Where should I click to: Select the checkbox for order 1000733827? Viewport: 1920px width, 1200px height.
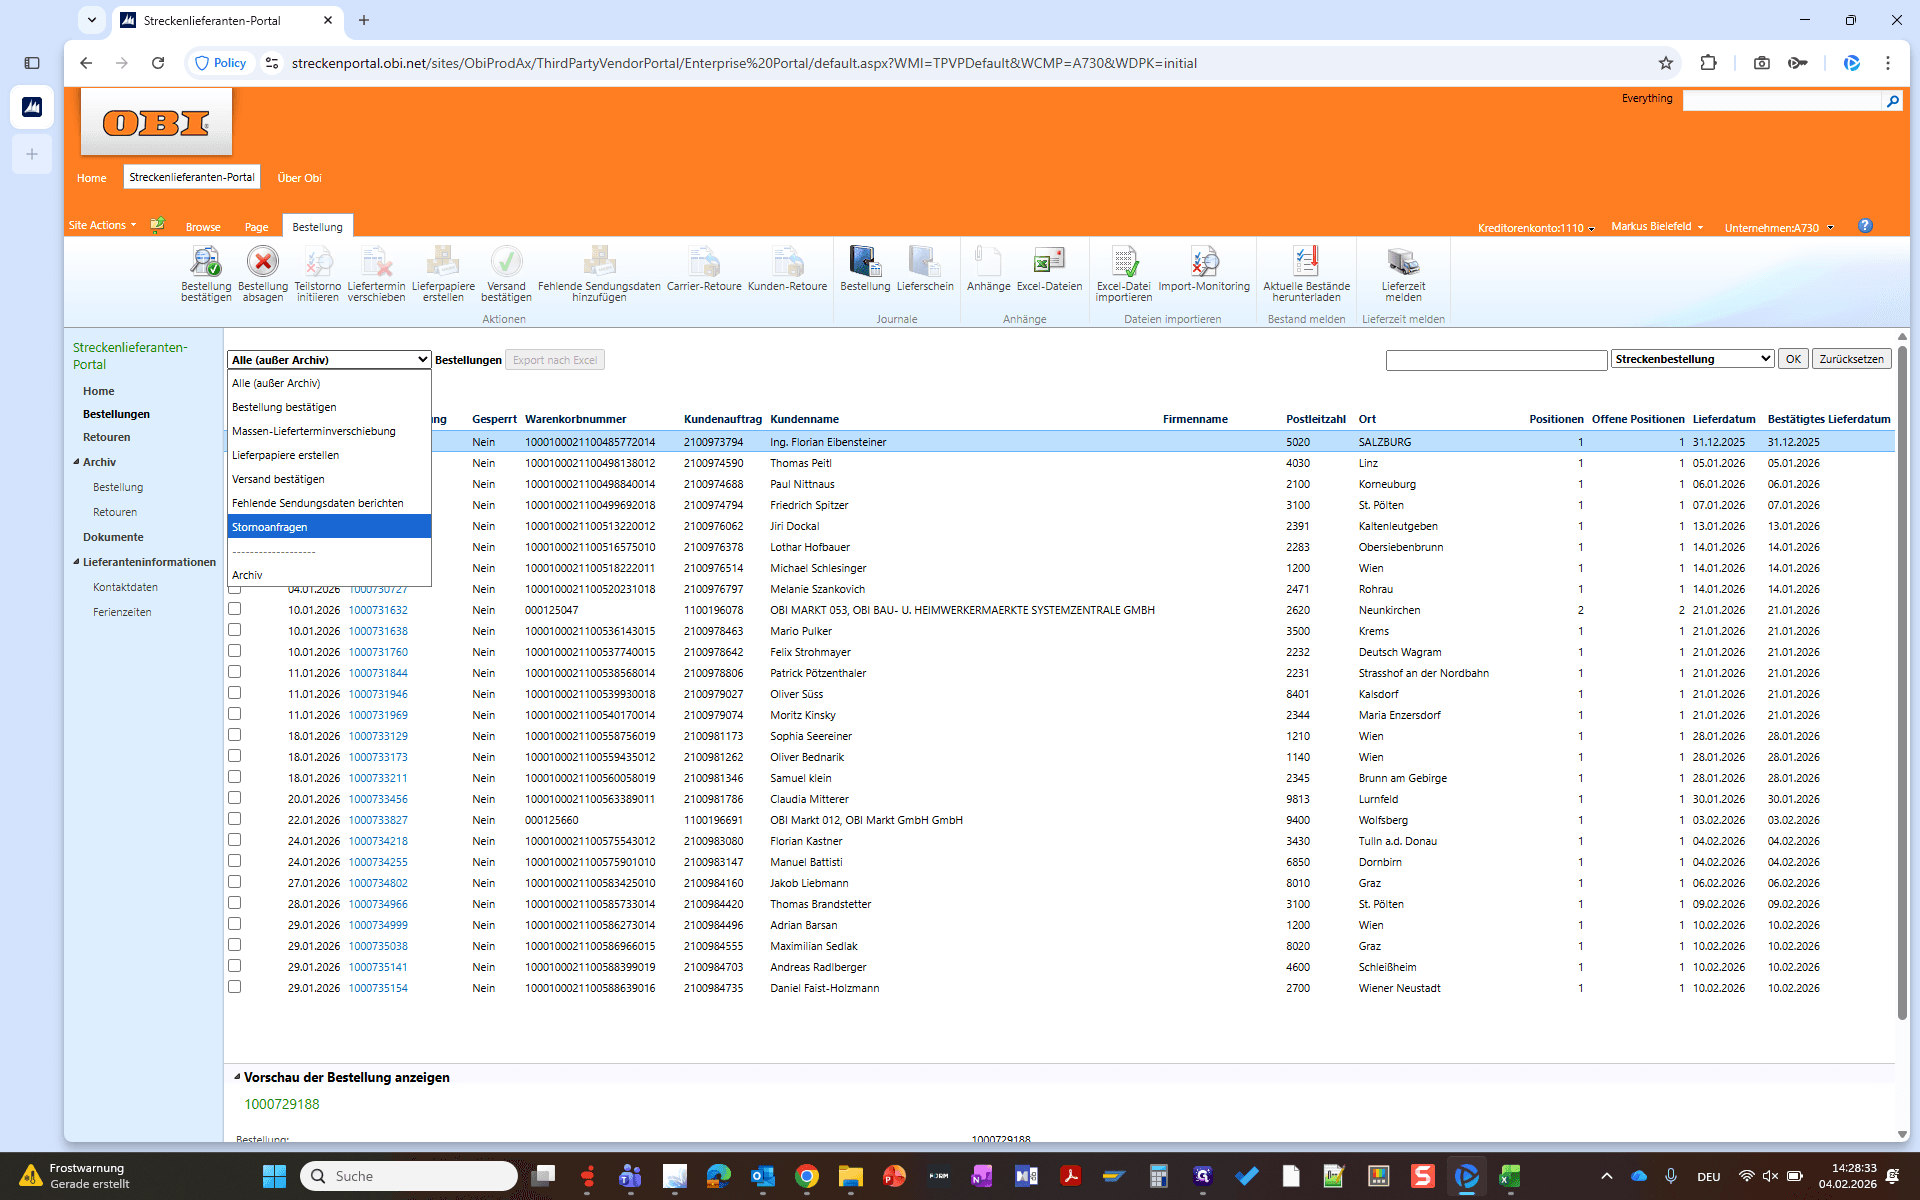[x=235, y=819]
